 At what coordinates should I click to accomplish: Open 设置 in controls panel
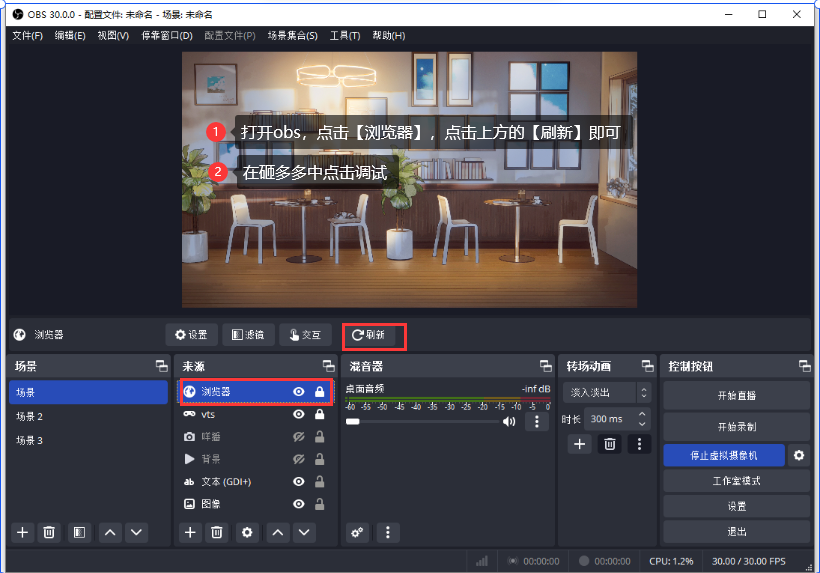[x=736, y=506]
